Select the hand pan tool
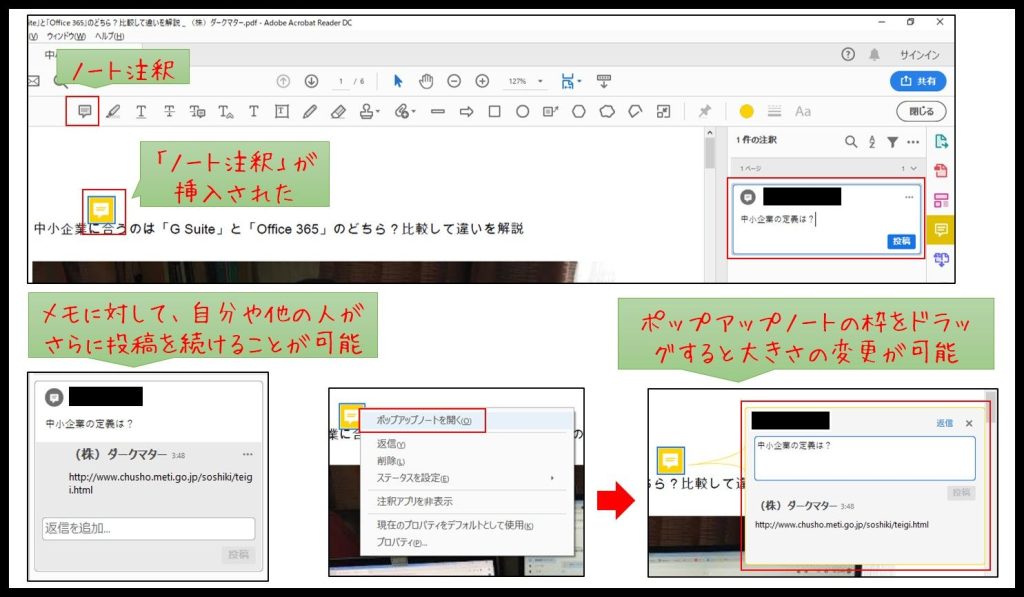 tap(426, 81)
